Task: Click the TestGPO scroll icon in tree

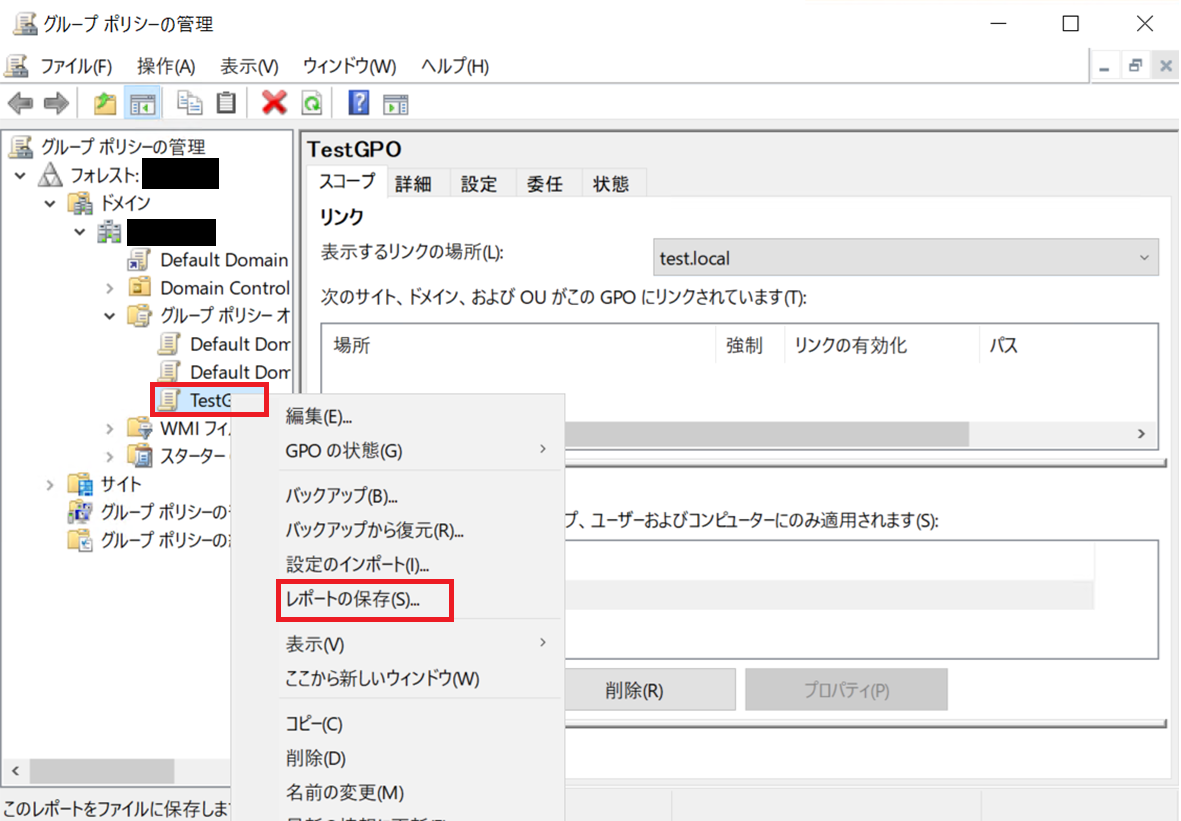Action: point(169,400)
